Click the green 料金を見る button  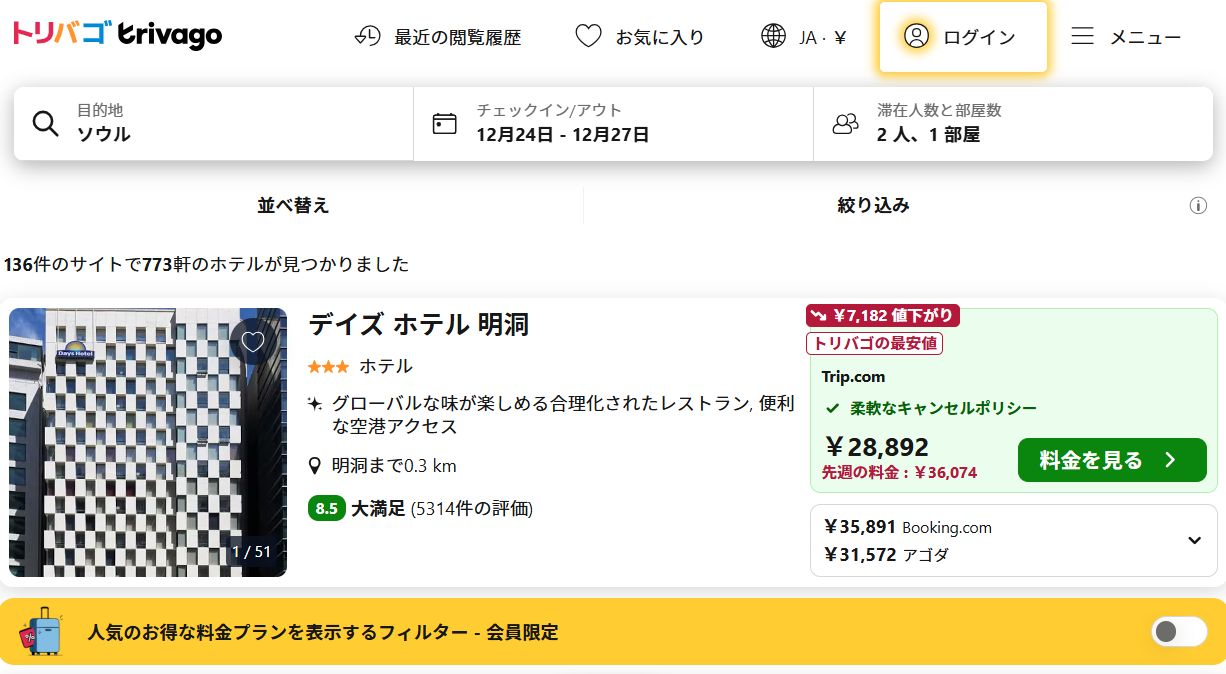[x=1111, y=460]
